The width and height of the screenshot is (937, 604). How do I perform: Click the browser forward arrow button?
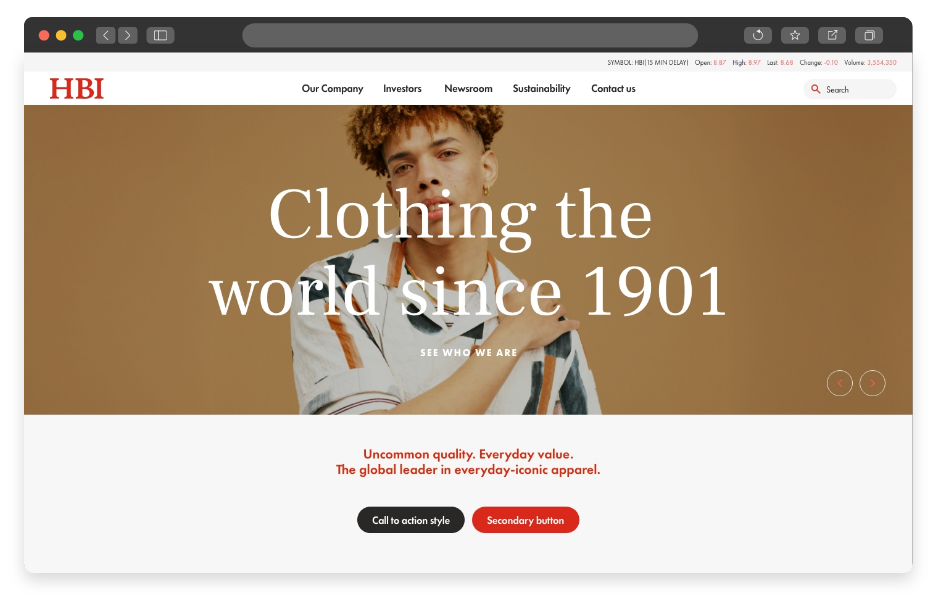(x=127, y=35)
